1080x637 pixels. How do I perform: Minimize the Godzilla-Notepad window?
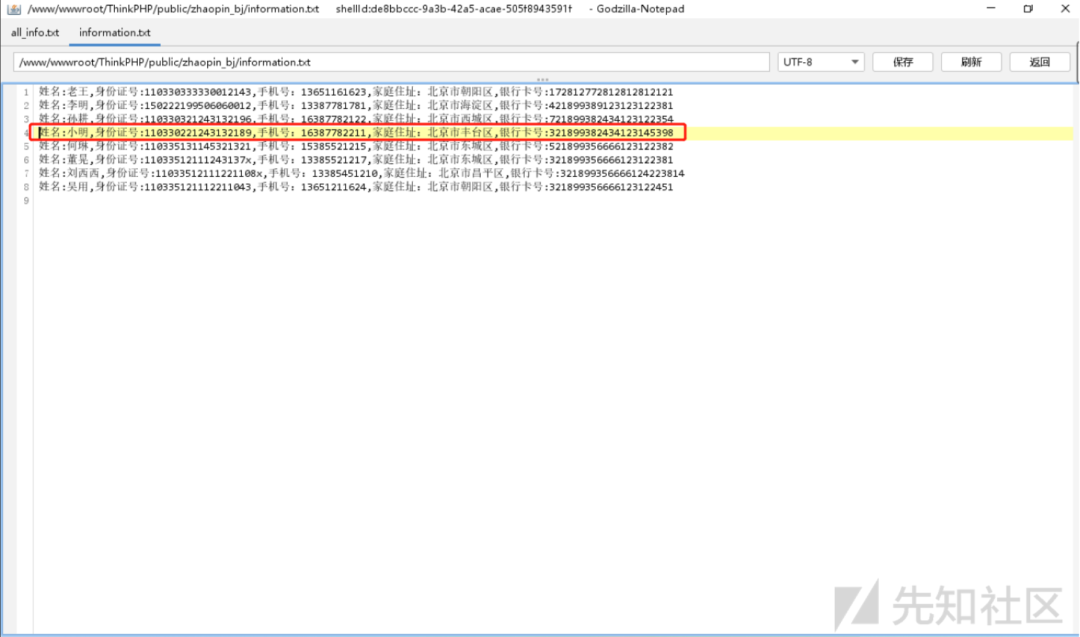(x=990, y=8)
